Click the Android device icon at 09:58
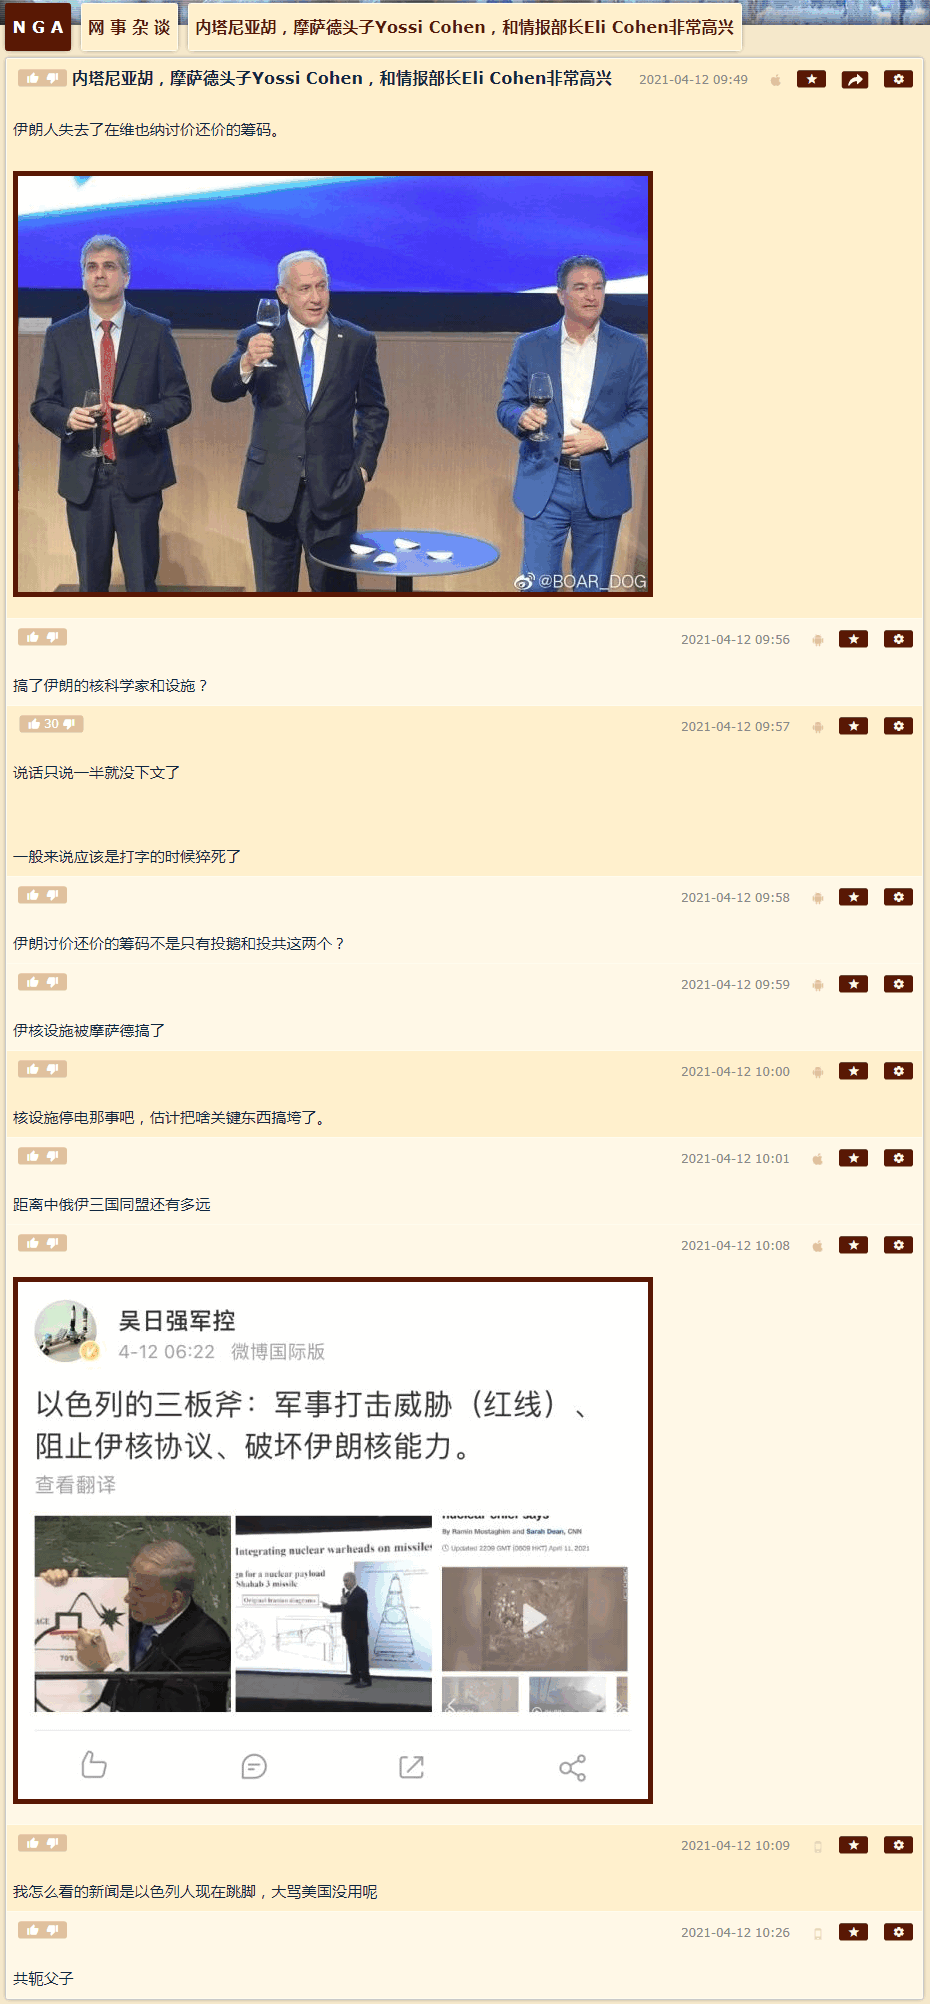Viewport: 930px width, 2004px height. point(818,898)
